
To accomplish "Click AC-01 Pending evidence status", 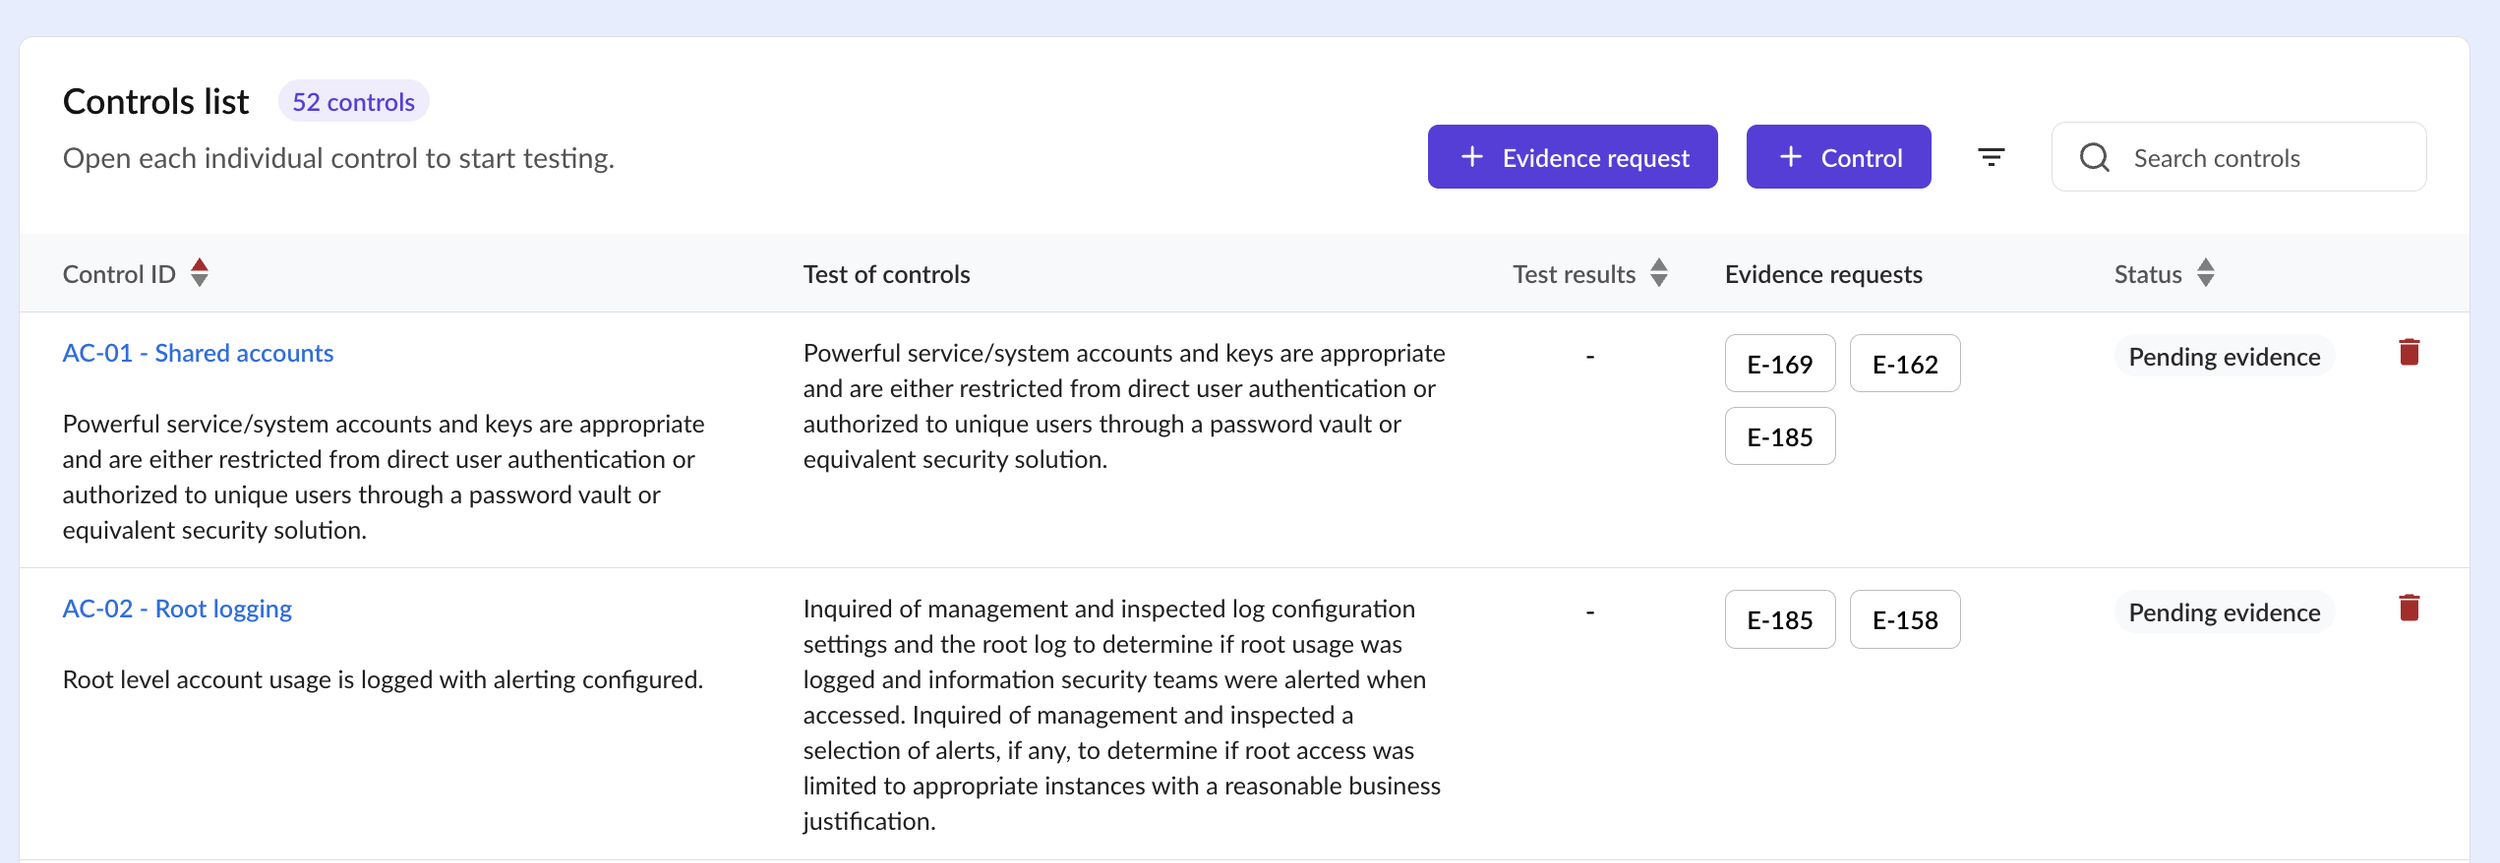I will click(2223, 357).
